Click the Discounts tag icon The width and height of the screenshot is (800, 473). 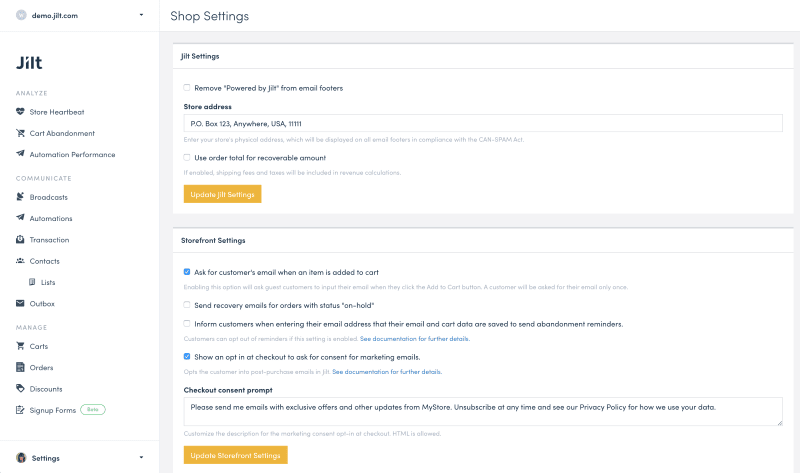(x=20, y=388)
